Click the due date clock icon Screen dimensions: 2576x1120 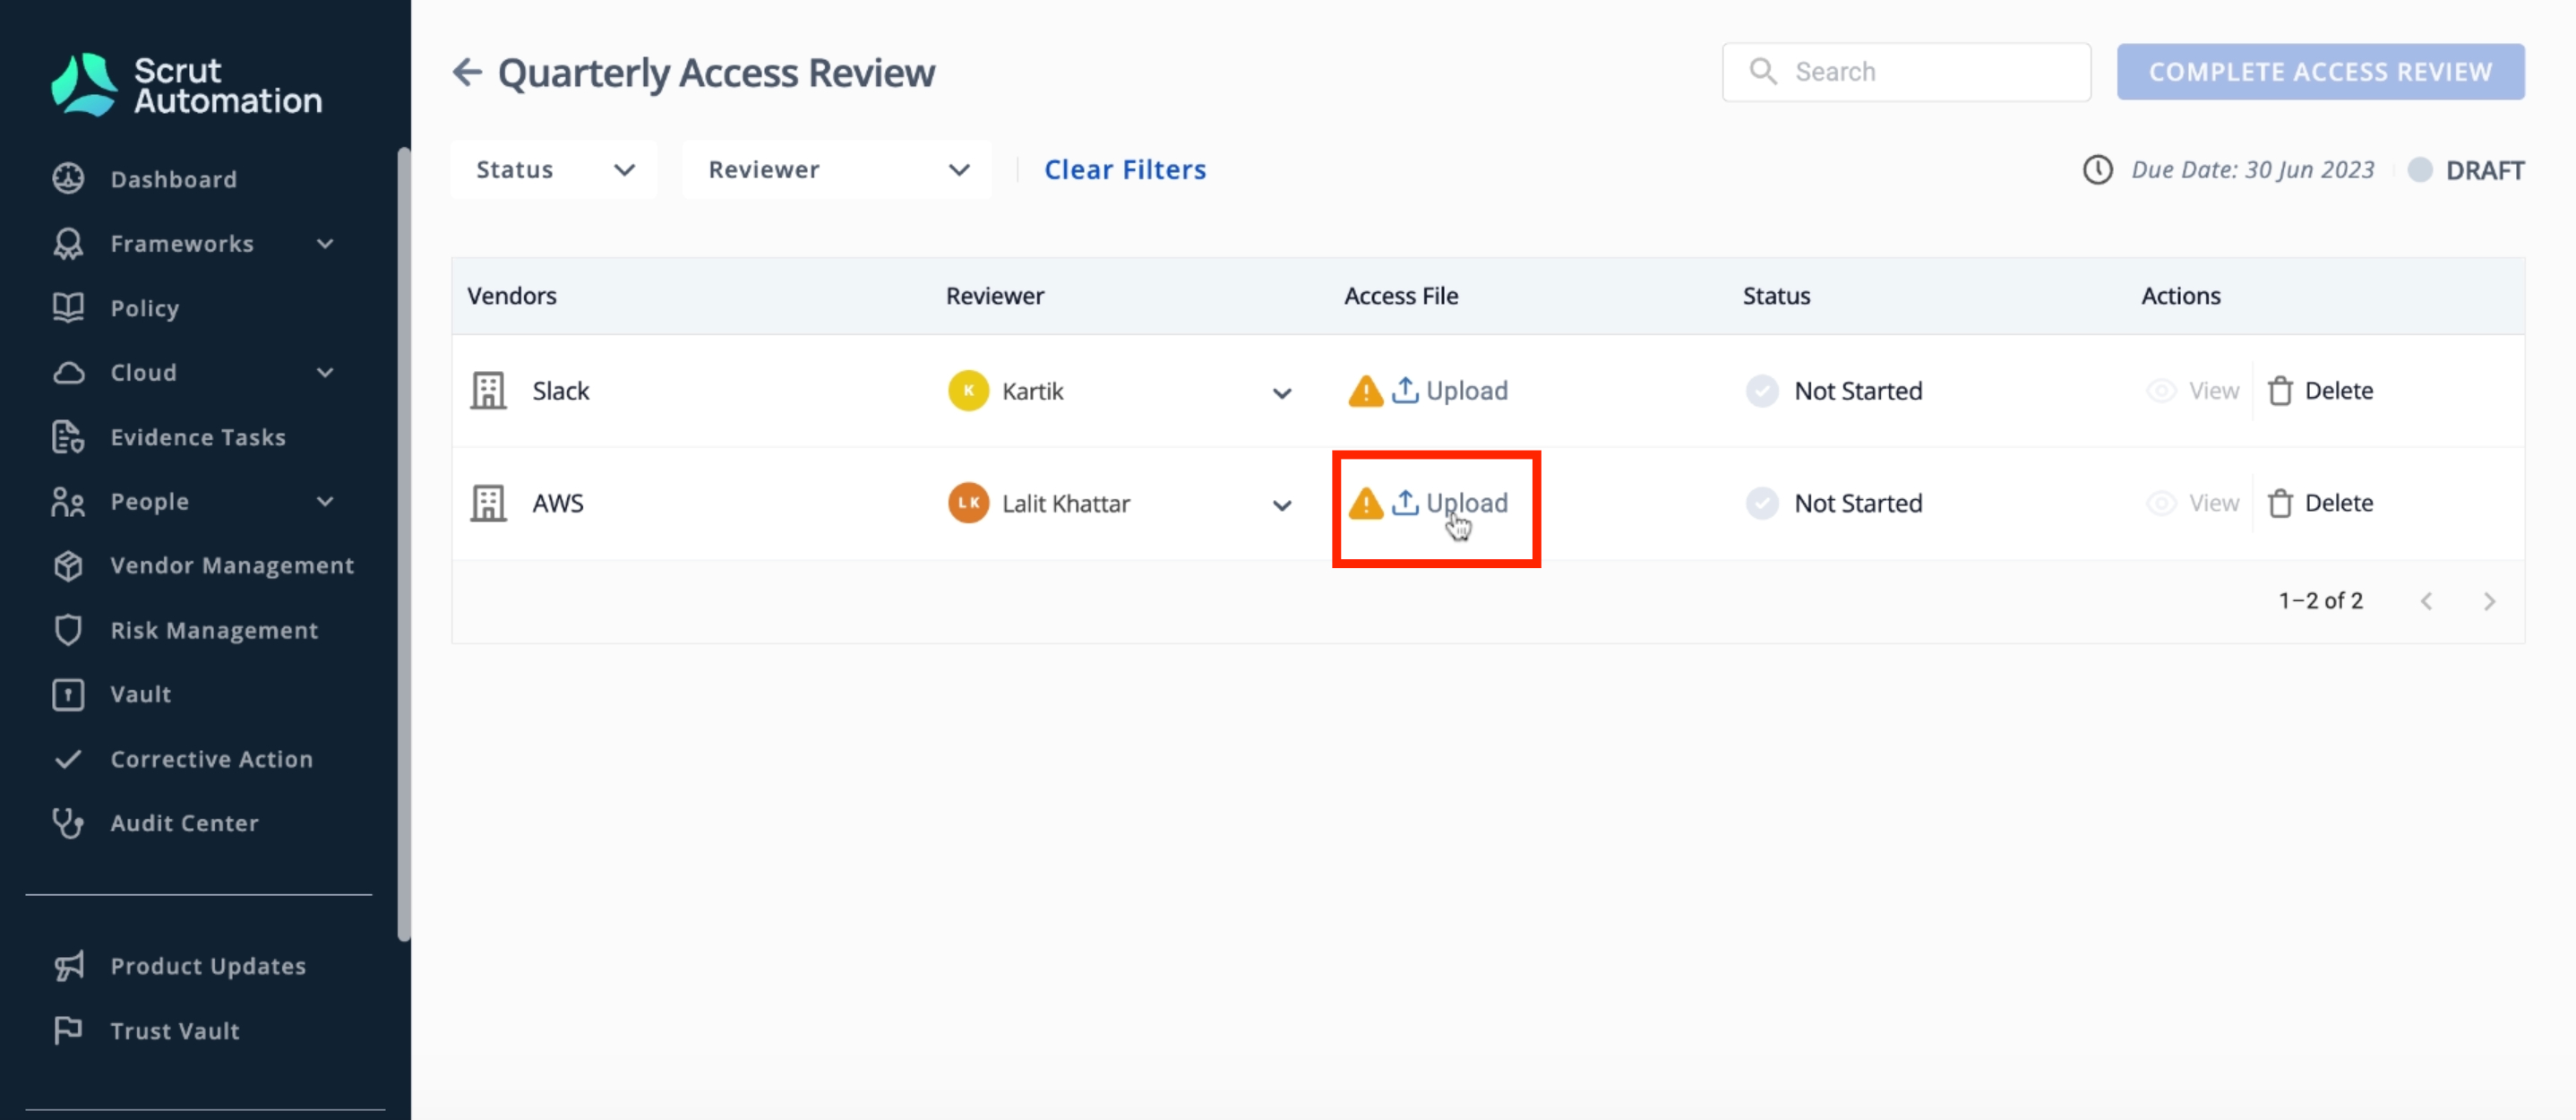[2097, 170]
